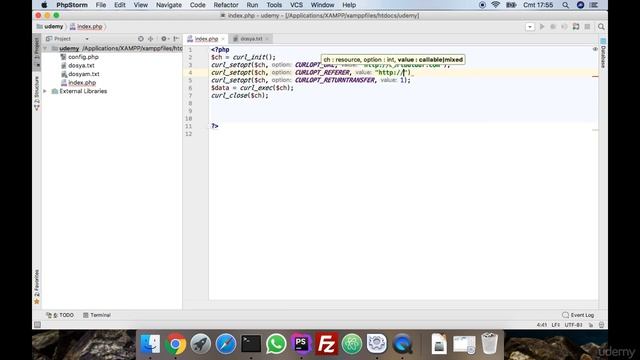Open FileZilla from the dock
The height and width of the screenshot is (360, 640).
click(327, 344)
